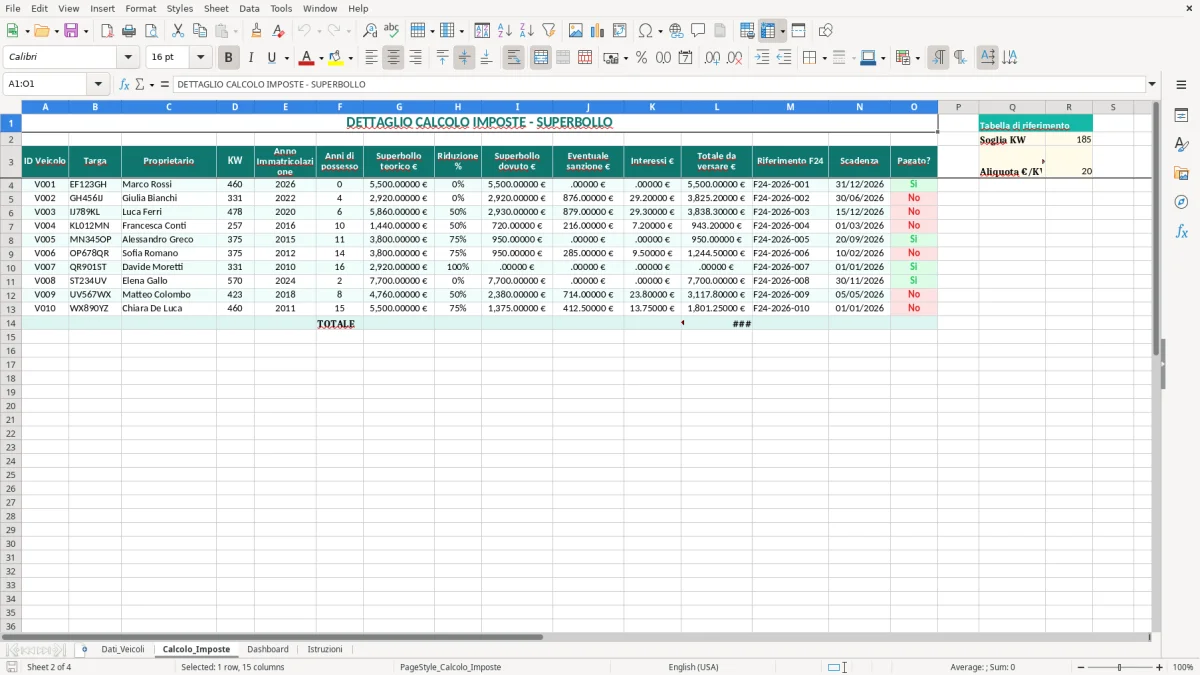The image size is (1200, 675).
Task: Expand the Name Box dropdown
Action: [98, 84]
